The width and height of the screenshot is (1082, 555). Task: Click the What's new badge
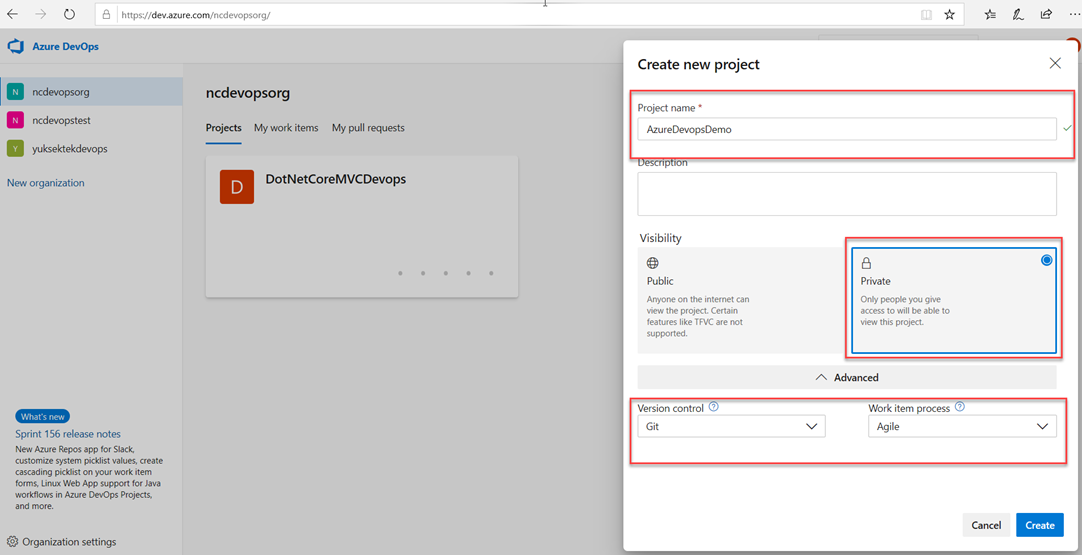tap(43, 416)
